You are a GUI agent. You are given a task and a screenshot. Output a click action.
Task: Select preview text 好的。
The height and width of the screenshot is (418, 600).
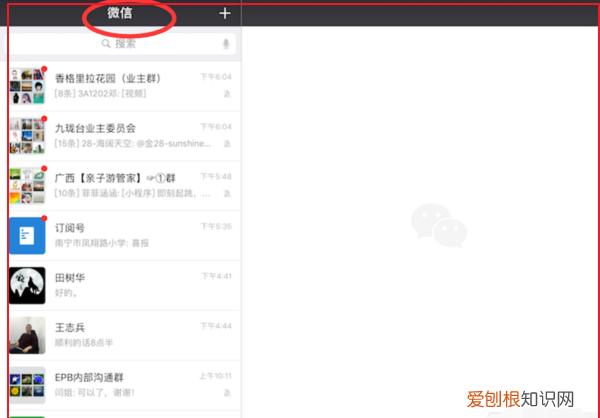coord(67,293)
